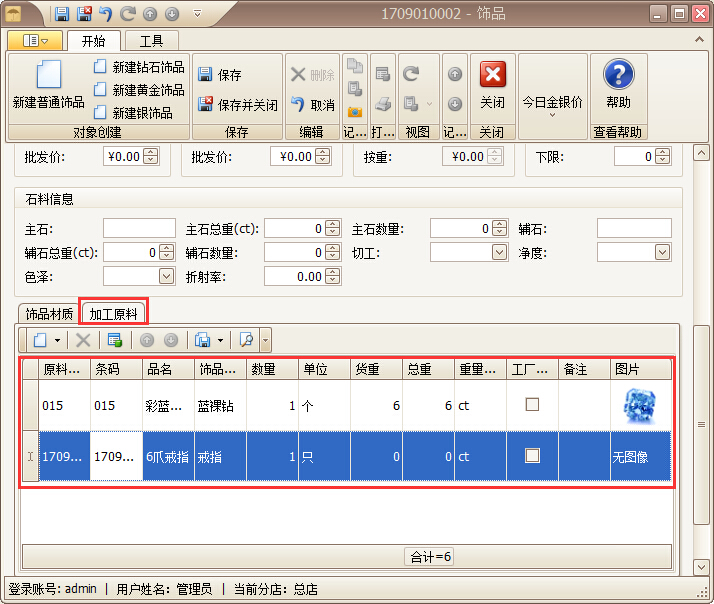Click the 保存并关闭 ribbon icon
The height and width of the screenshot is (604, 714).
click(205, 104)
